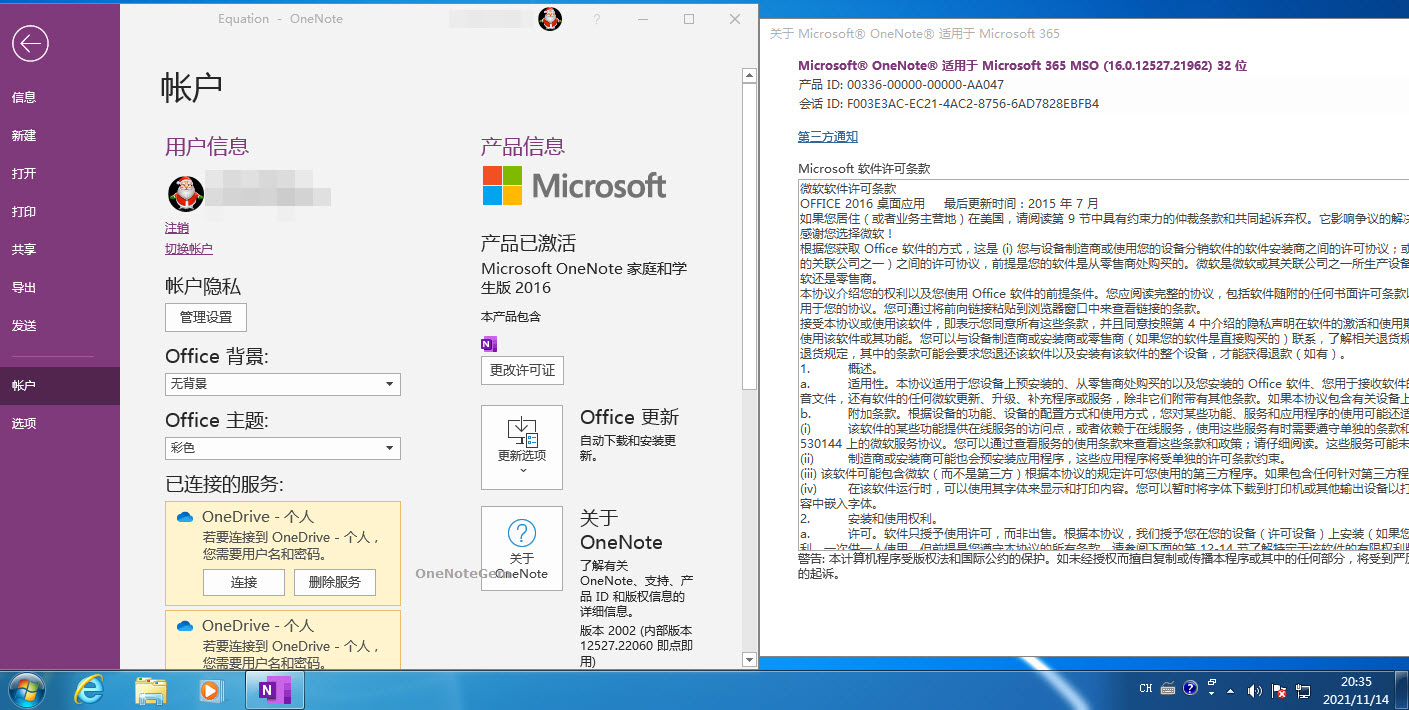Click the OneNote taskbar icon
Screen dimensions: 1409x710
(x=275, y=690)
